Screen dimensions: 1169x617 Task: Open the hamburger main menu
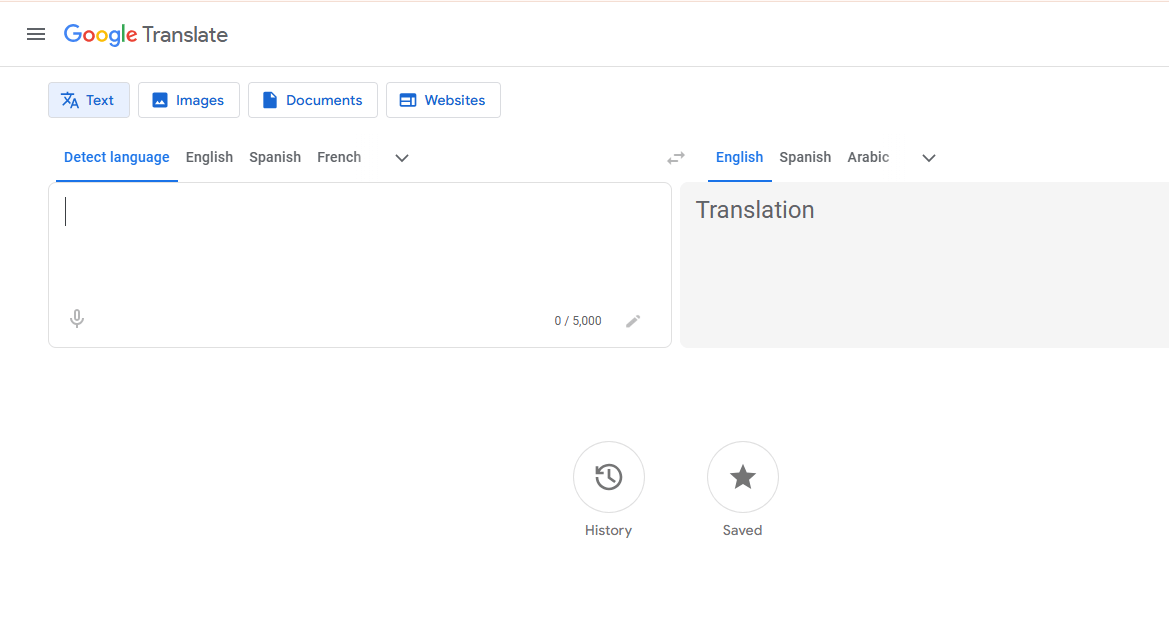tap(36, 34)
